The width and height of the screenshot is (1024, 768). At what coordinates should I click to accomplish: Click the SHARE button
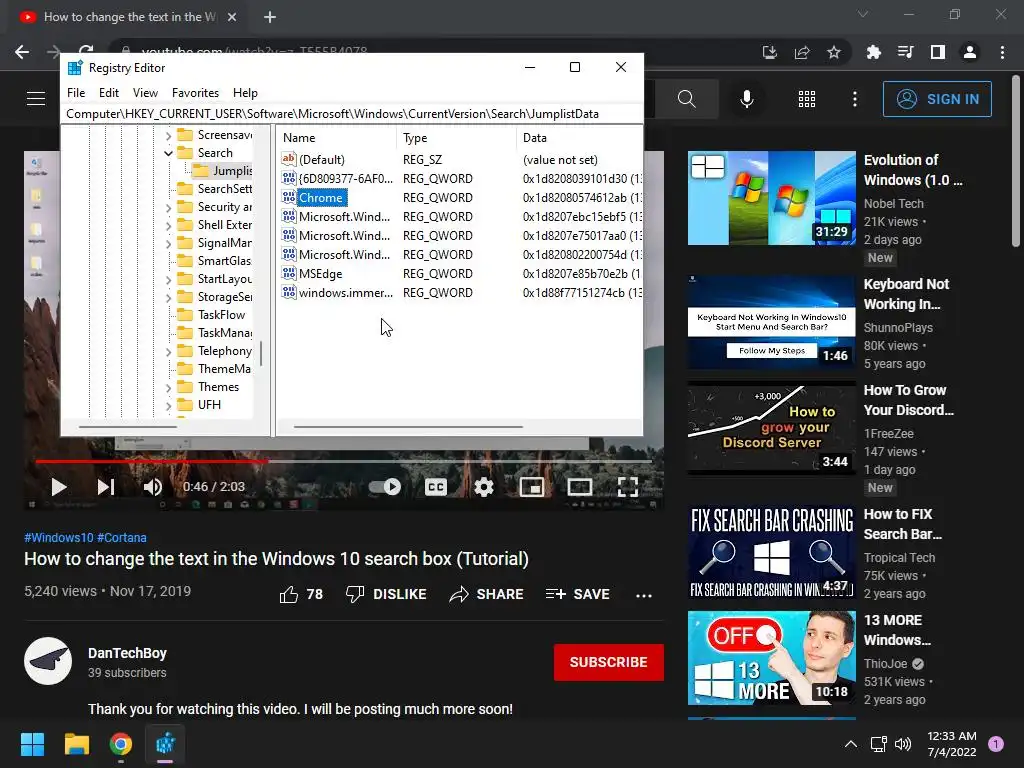tap(487, 594)
